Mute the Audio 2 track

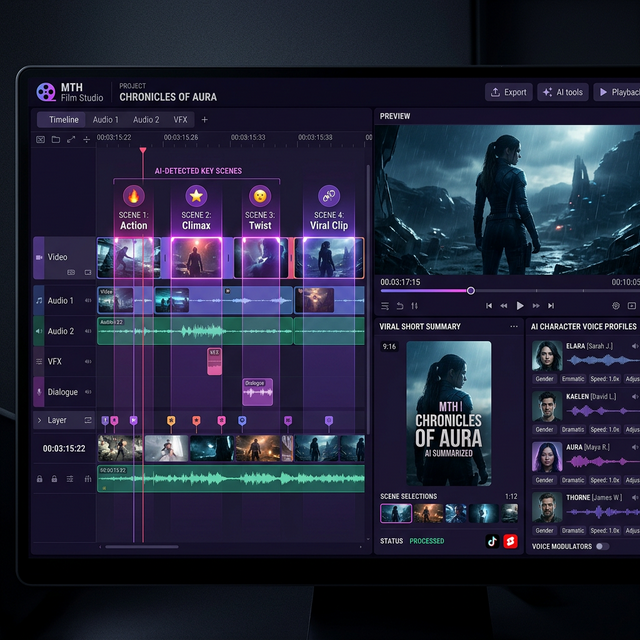(x=88, y=331)
